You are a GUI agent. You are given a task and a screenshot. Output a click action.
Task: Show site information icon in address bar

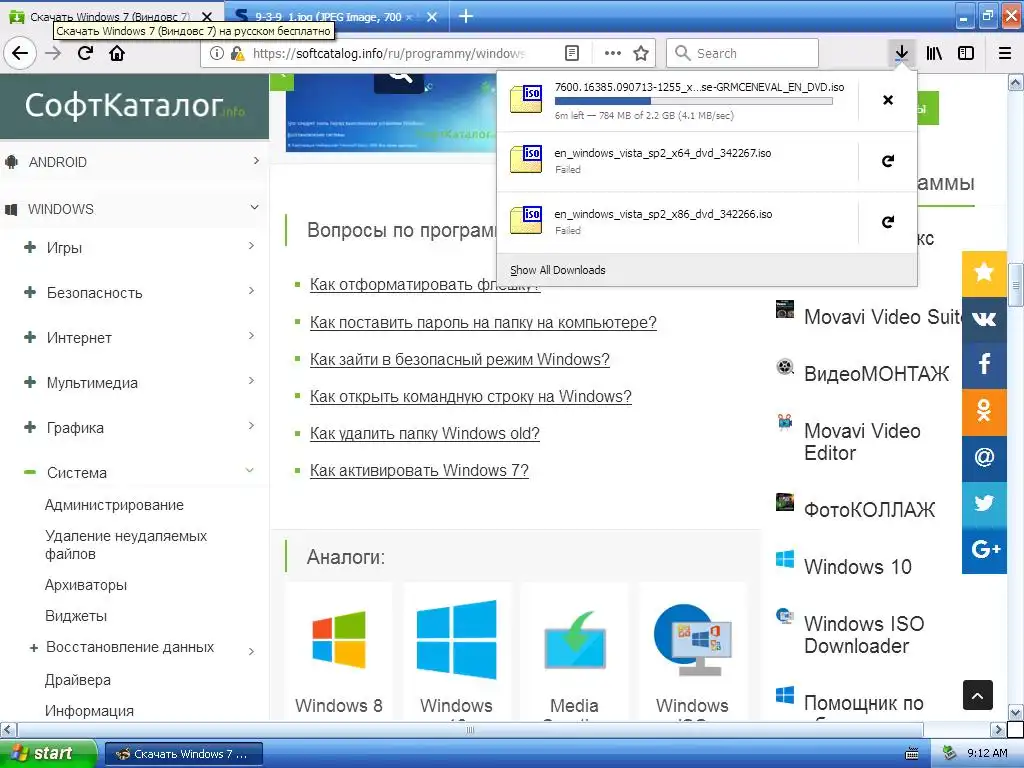(216, 54)
